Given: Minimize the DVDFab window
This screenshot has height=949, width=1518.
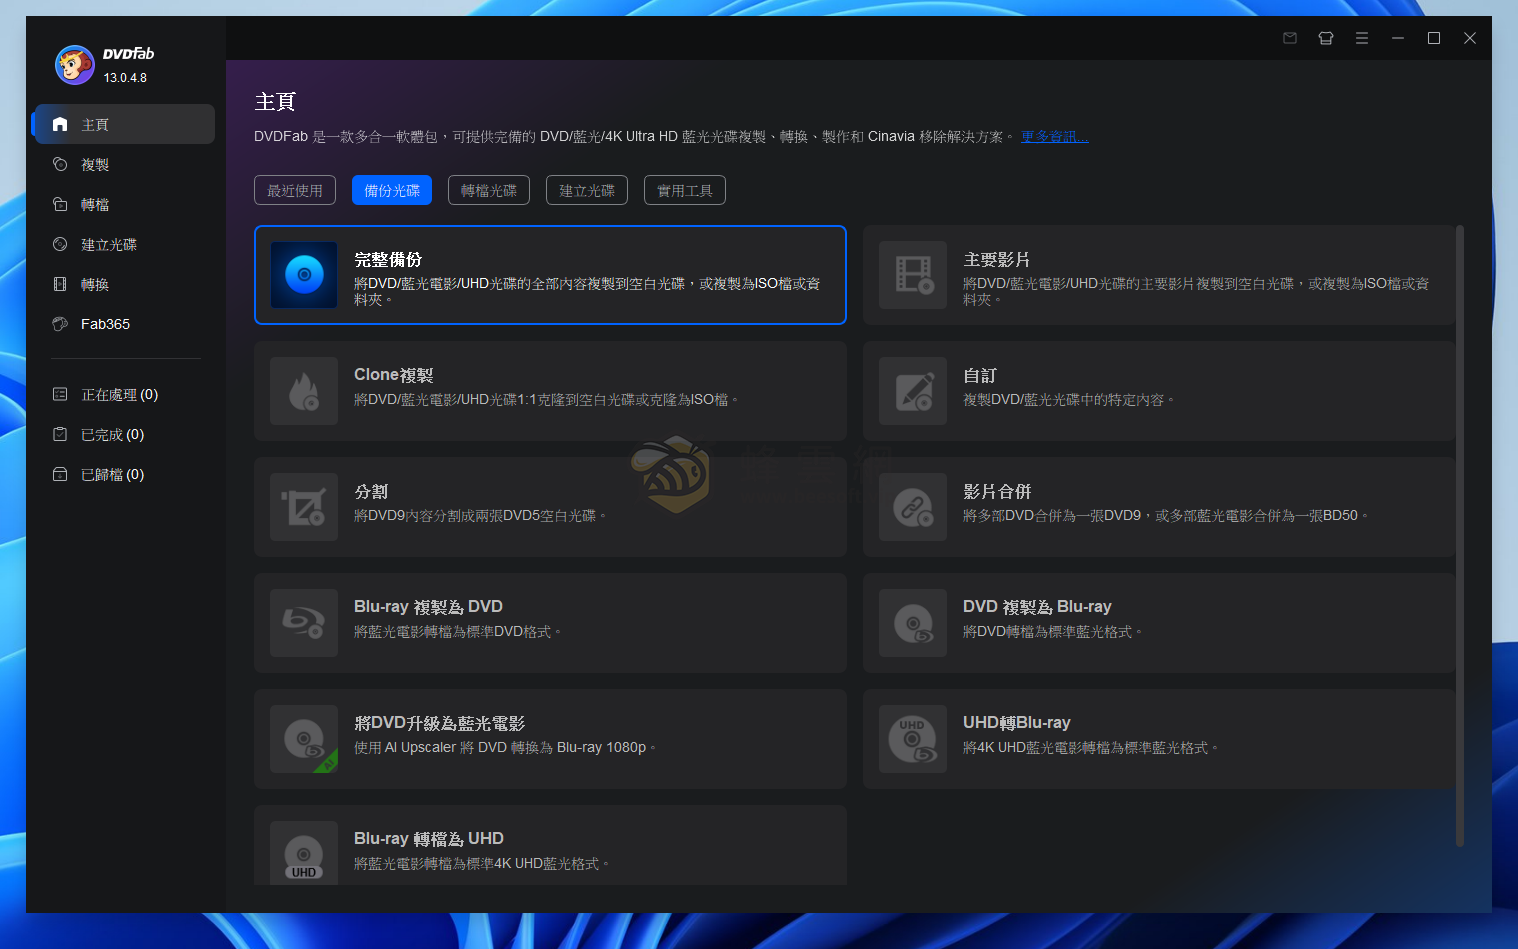Looking at the screenshot, I should [1398, 38].
